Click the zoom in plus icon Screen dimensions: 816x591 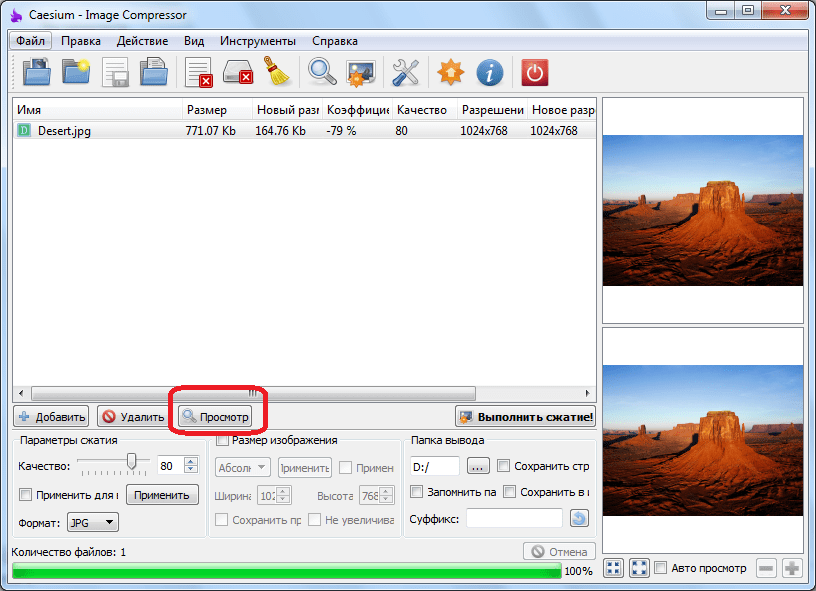pos(792,568)
